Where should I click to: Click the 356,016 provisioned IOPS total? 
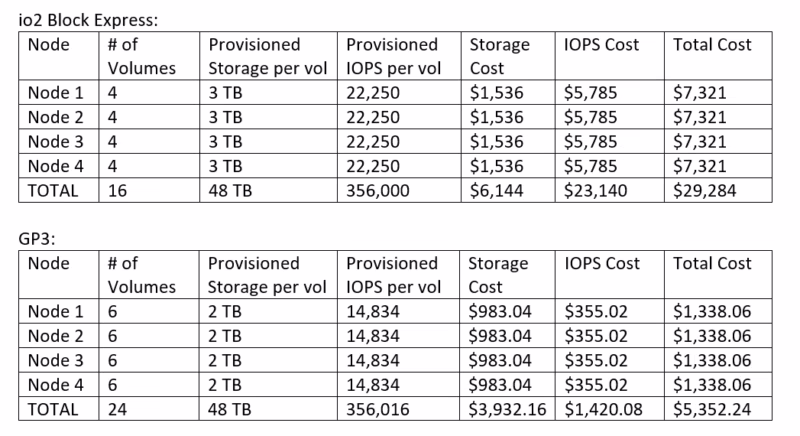click(x=380, y=410)
